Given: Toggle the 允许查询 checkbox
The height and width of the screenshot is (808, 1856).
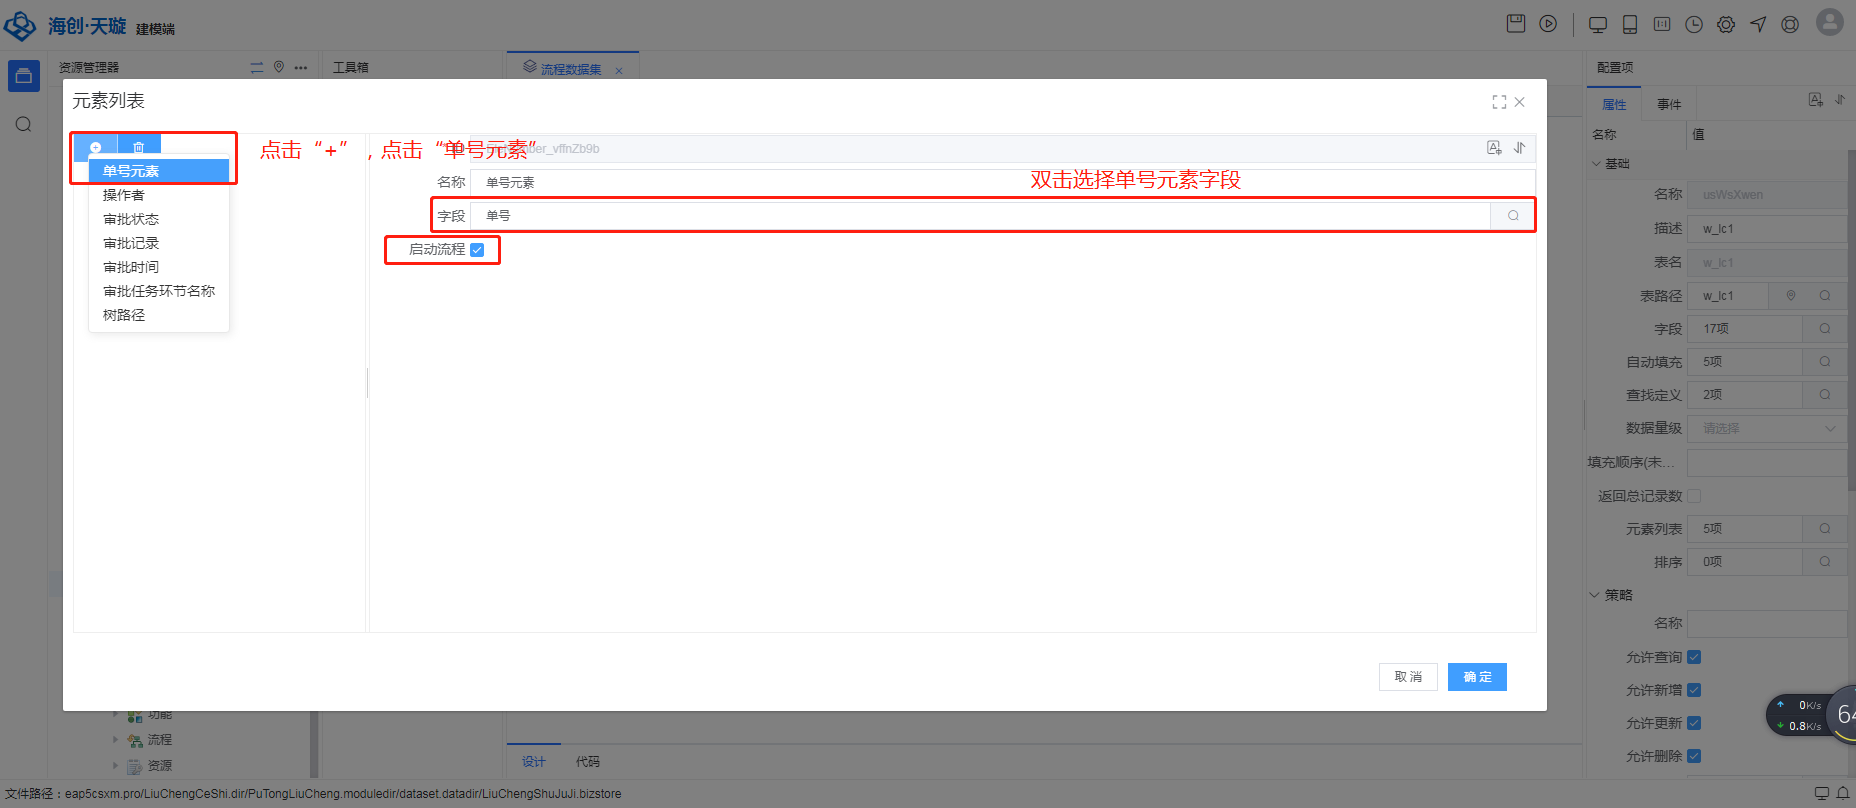Looking at the screenshot, I should (1694, 657).
